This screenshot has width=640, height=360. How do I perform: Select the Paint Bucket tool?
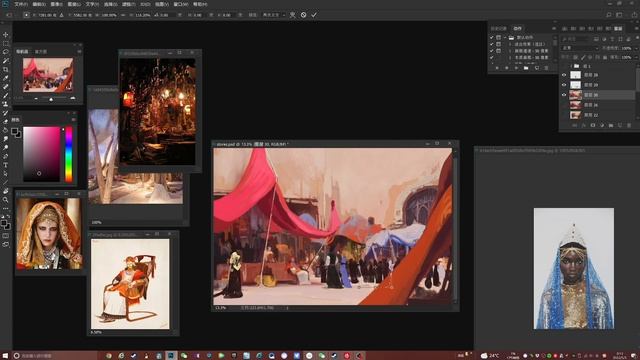[x=6, y=130]
